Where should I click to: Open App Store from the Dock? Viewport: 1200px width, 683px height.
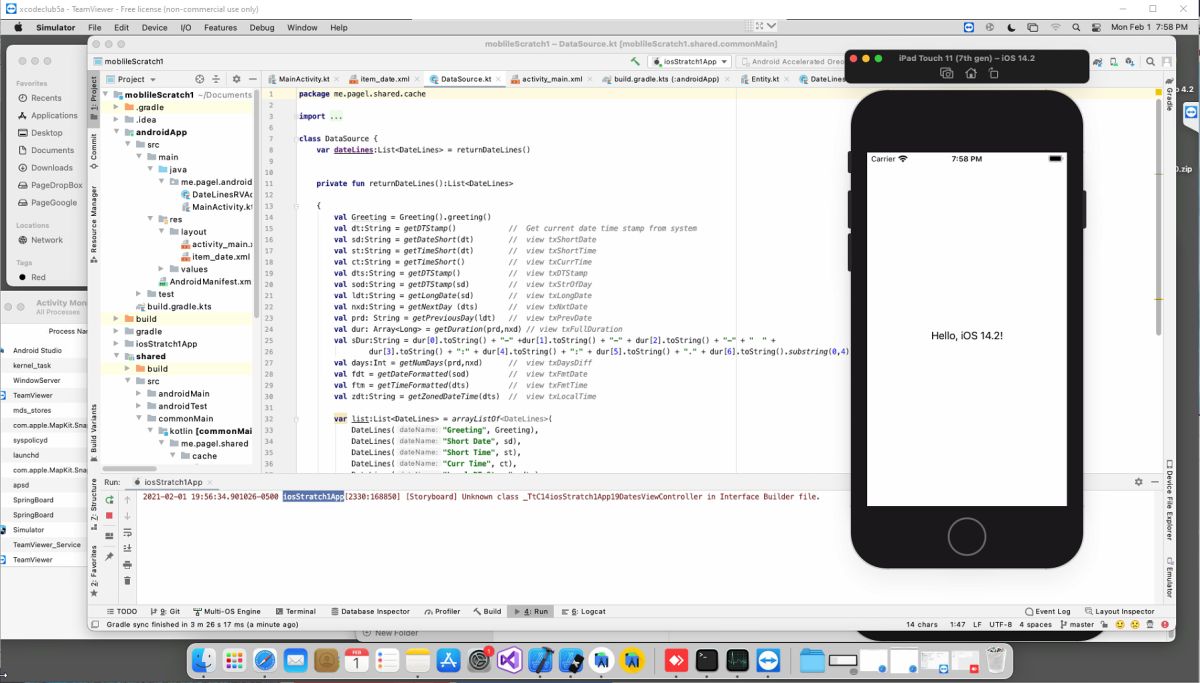pos(448,660)
